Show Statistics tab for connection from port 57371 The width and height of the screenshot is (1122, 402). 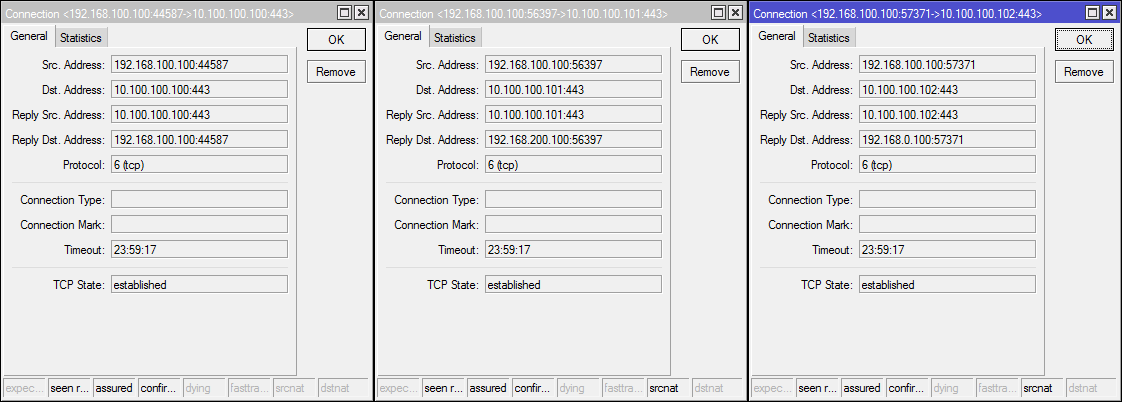pos(828,38)
